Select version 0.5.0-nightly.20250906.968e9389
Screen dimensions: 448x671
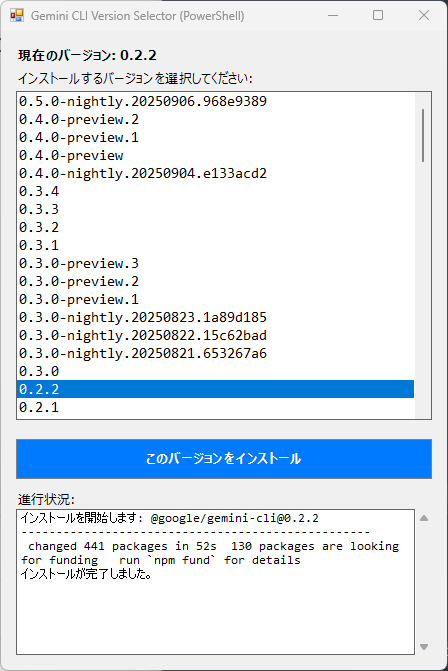215,101
